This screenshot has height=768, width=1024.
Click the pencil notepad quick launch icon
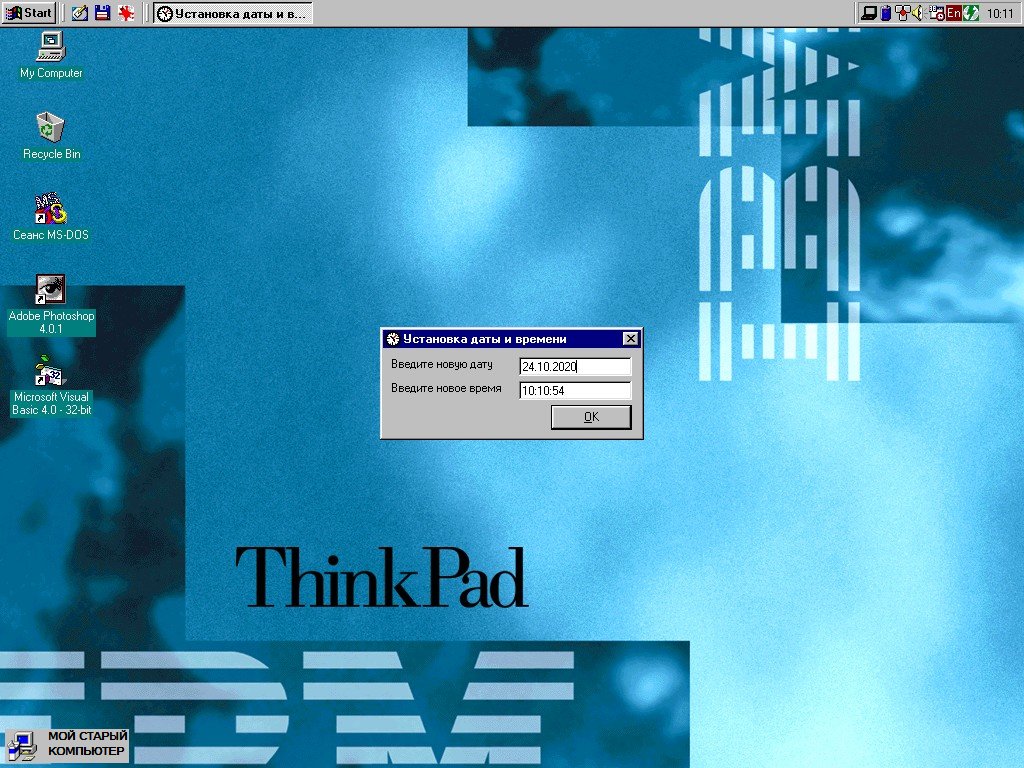(80, 13)
